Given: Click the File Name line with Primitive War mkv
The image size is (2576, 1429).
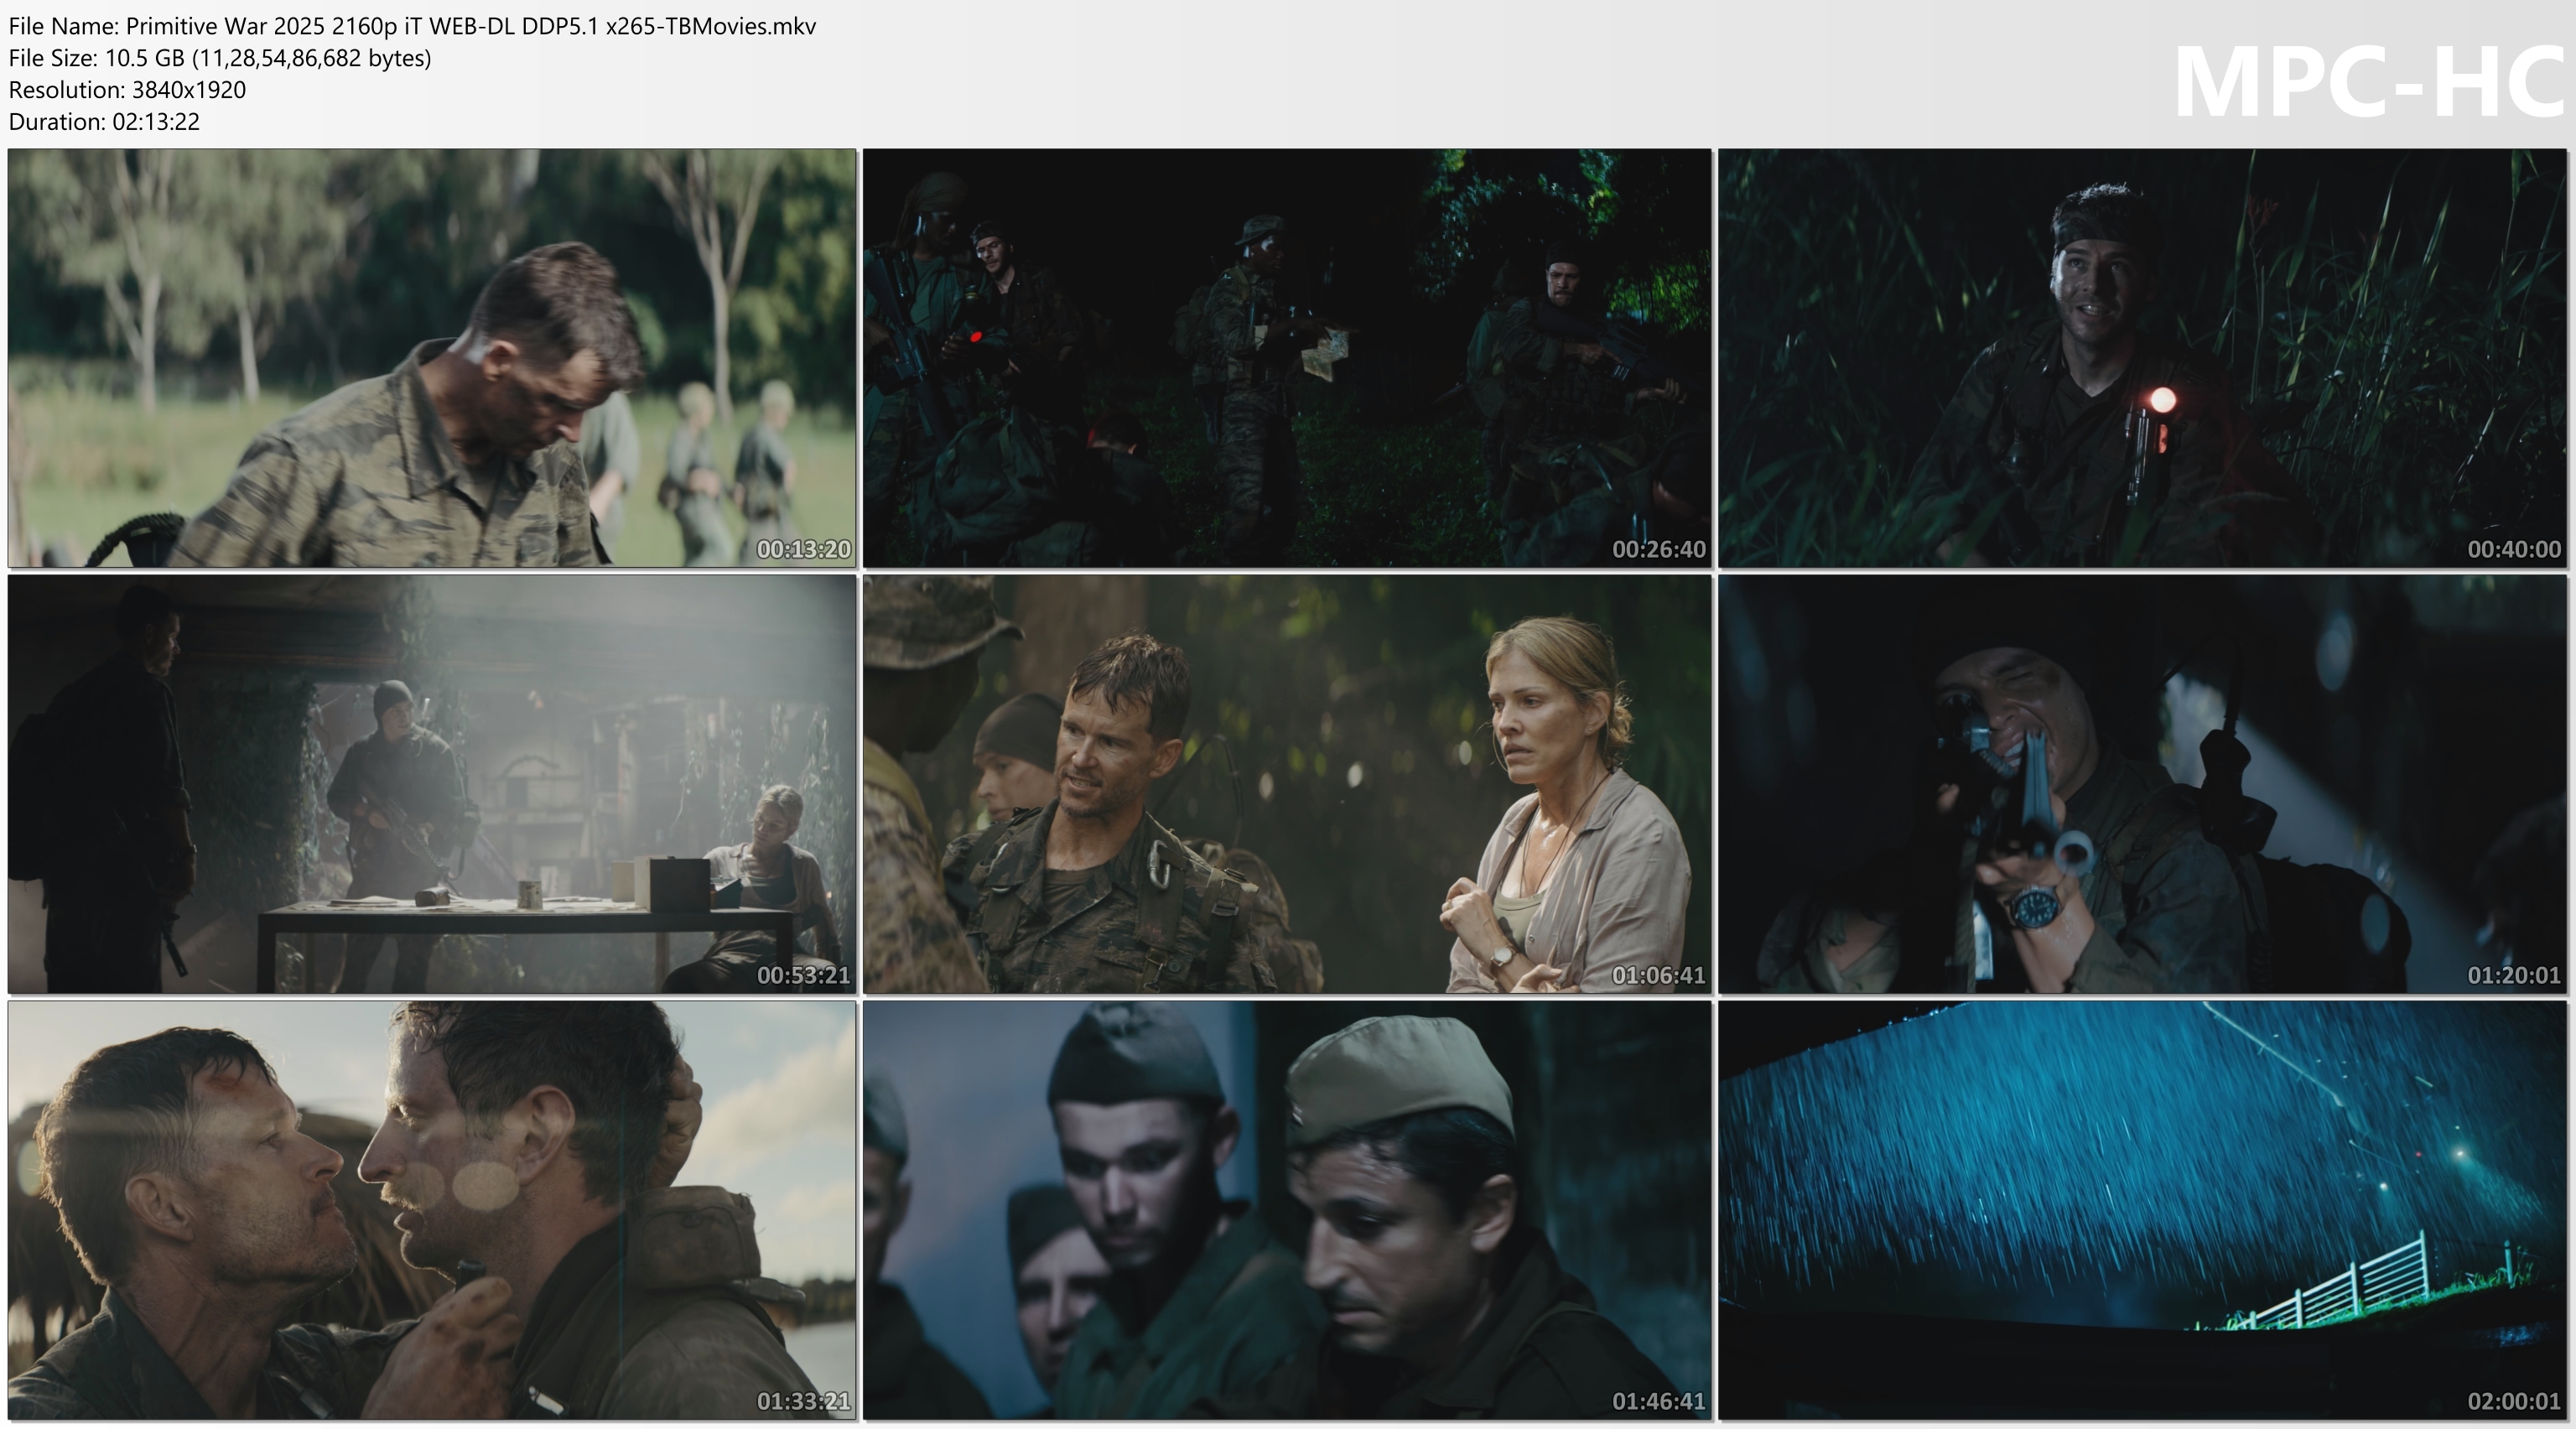Looking at the screenshot, I should point(412,26).
